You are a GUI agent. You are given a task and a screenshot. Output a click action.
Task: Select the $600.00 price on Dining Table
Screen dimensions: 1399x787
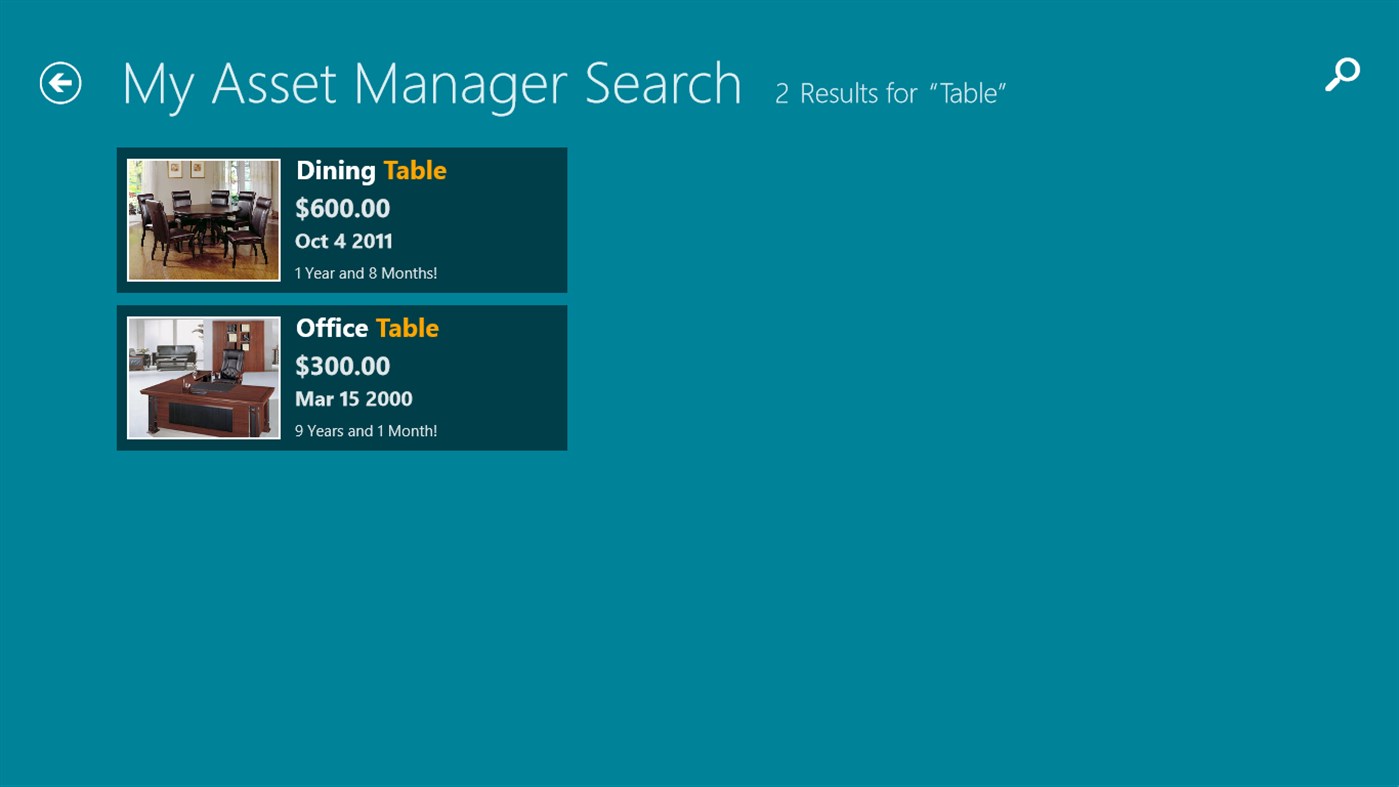point(342,208)
